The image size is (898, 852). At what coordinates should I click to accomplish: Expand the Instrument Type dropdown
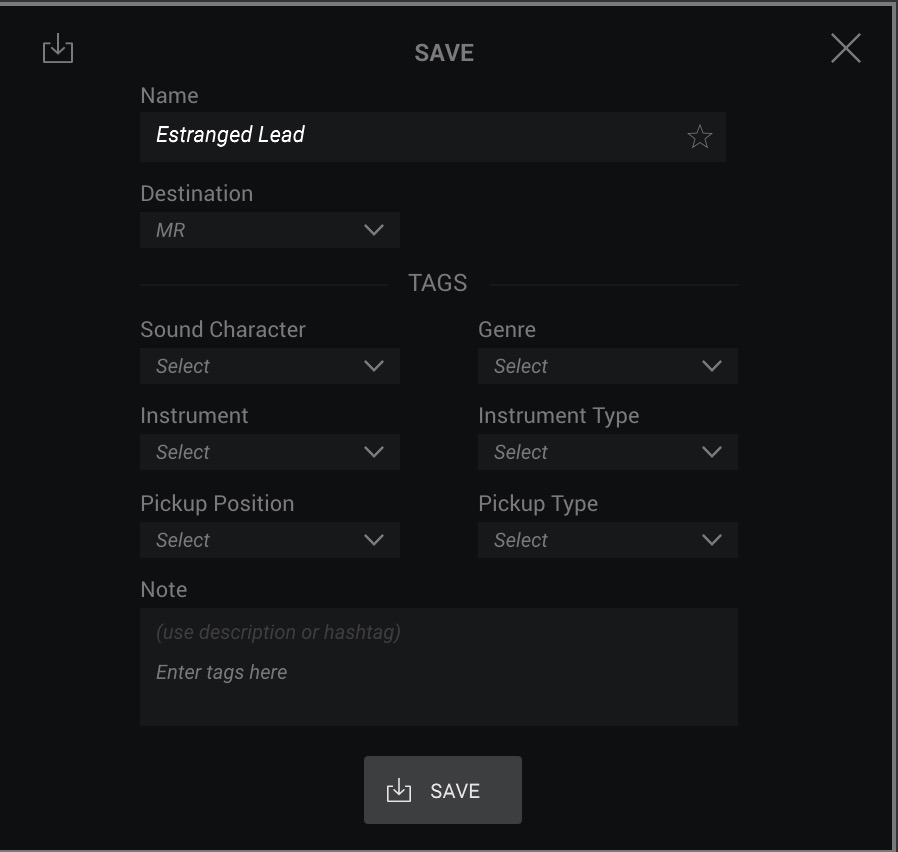click(608, 452)
